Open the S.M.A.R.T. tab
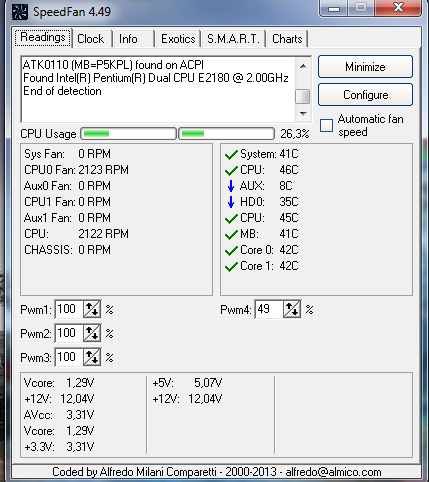 (233, 39)
